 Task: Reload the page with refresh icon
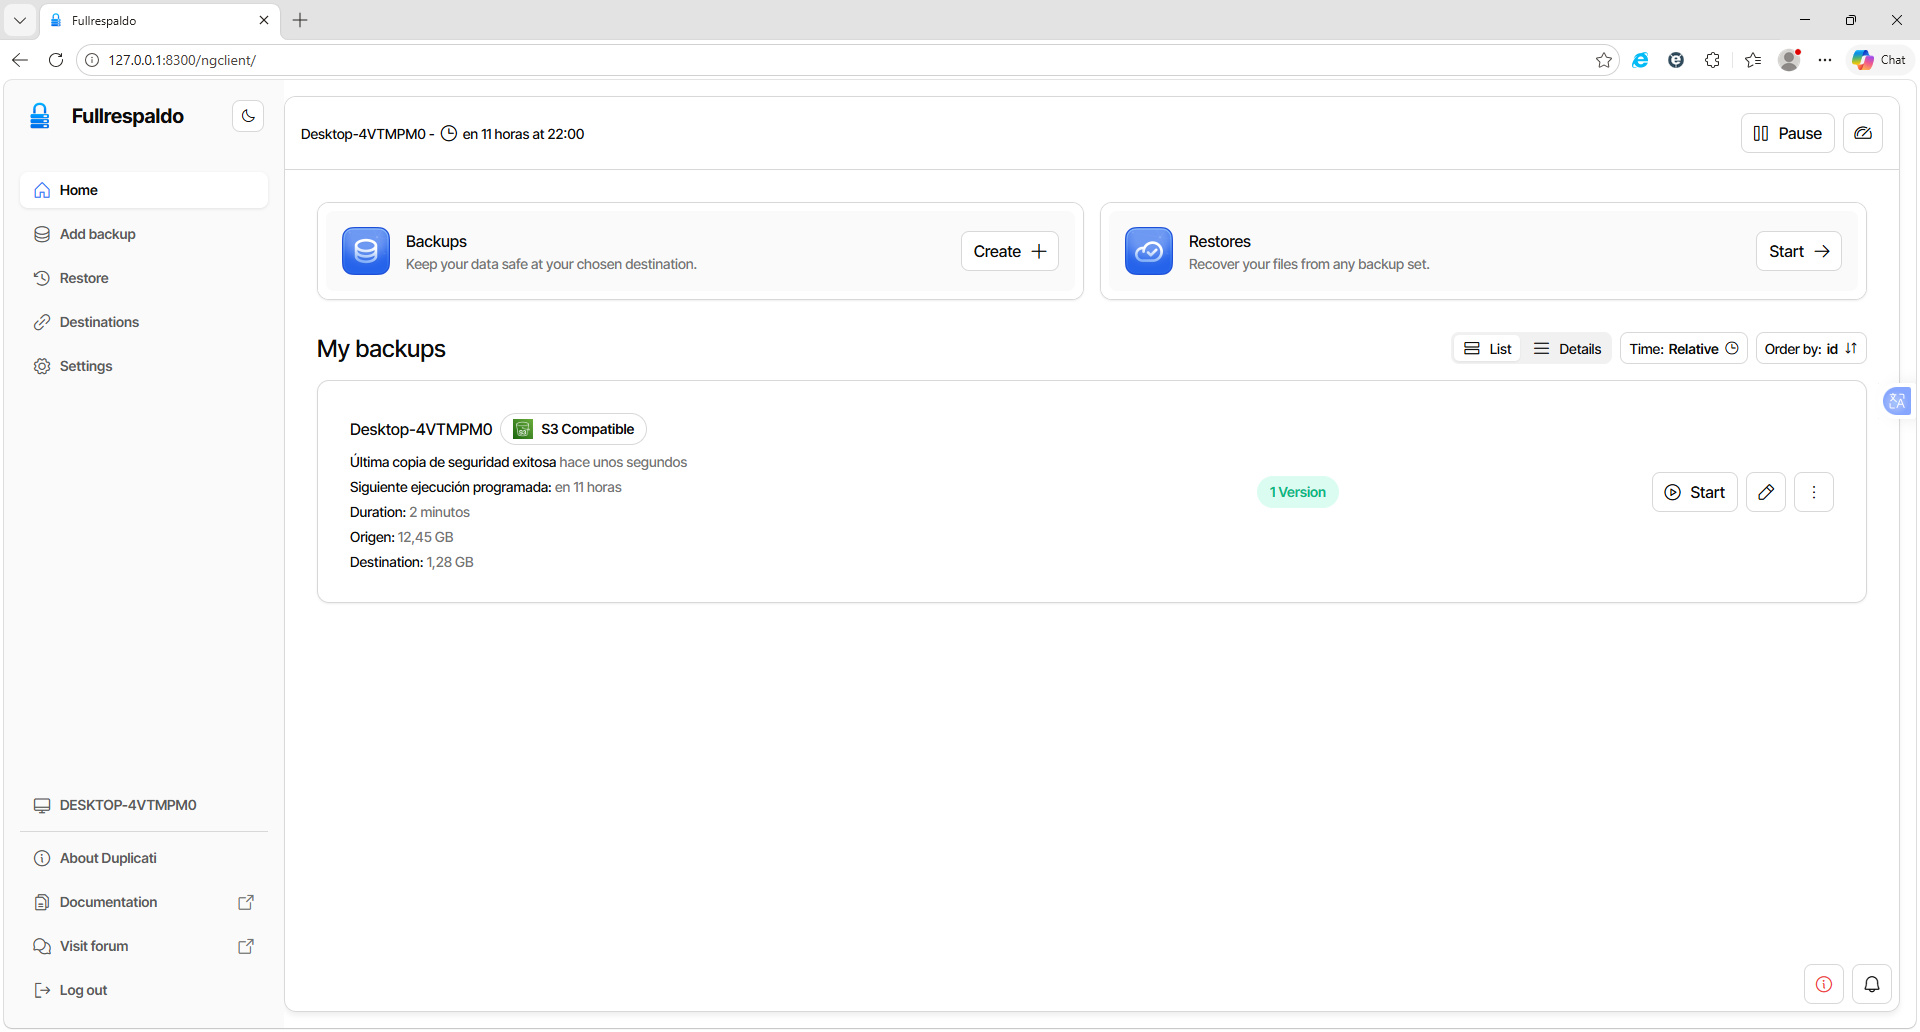[x=56, y=60]
